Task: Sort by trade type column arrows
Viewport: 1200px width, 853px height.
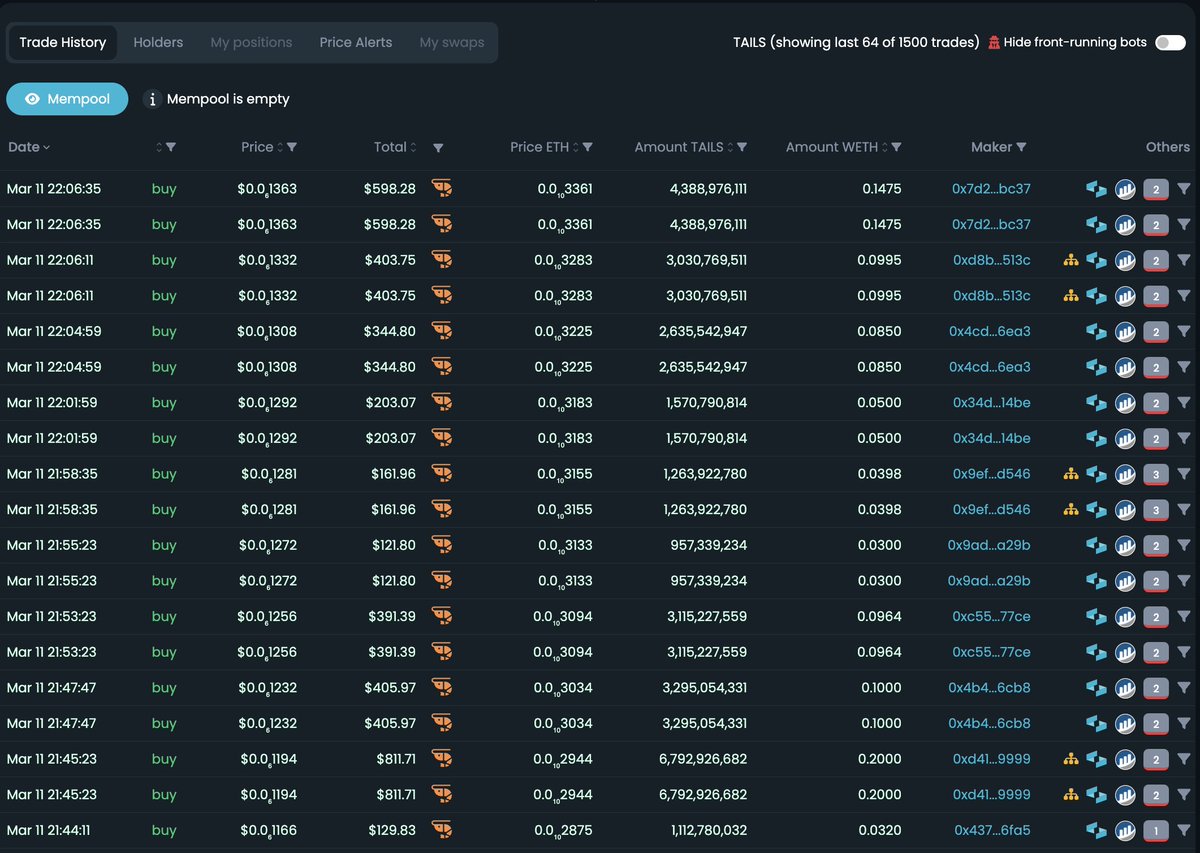Action: point(158,147)
